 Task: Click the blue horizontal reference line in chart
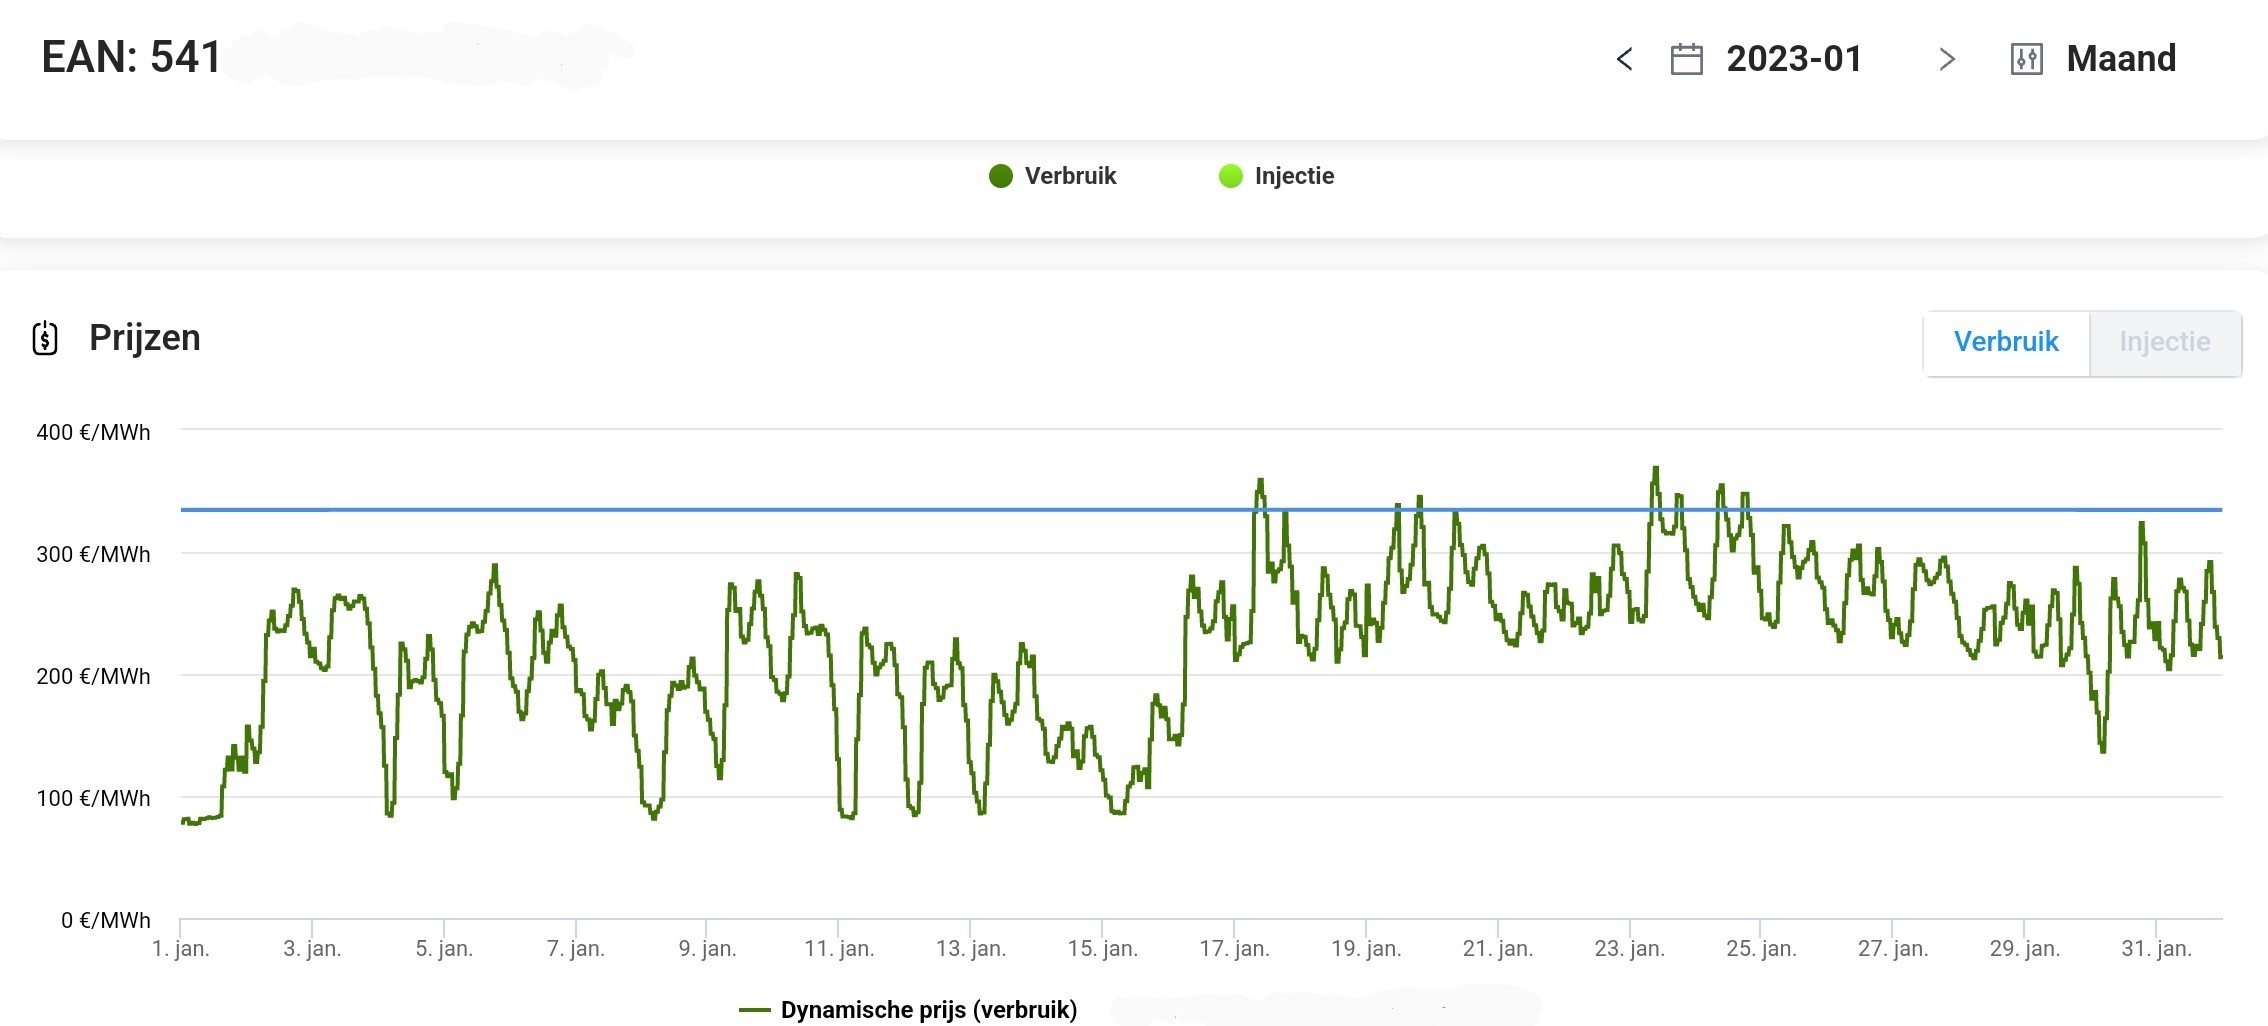(x=700, y=510)
